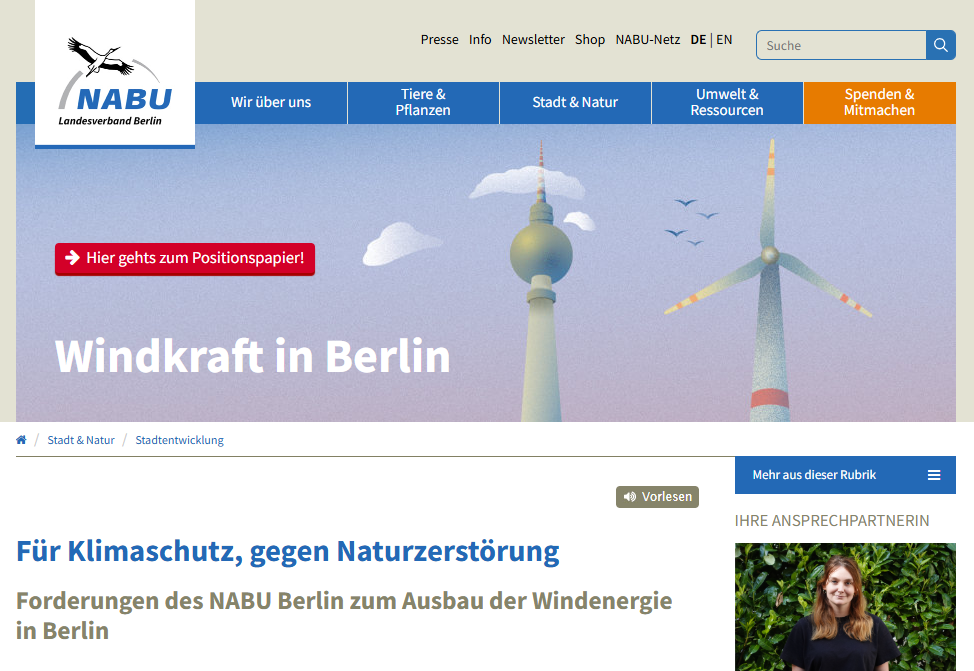974x671 pixels.
Task: Click the Für Klimaschutz, gegen Naturzerstörung heading
Action: click(288, 552)
